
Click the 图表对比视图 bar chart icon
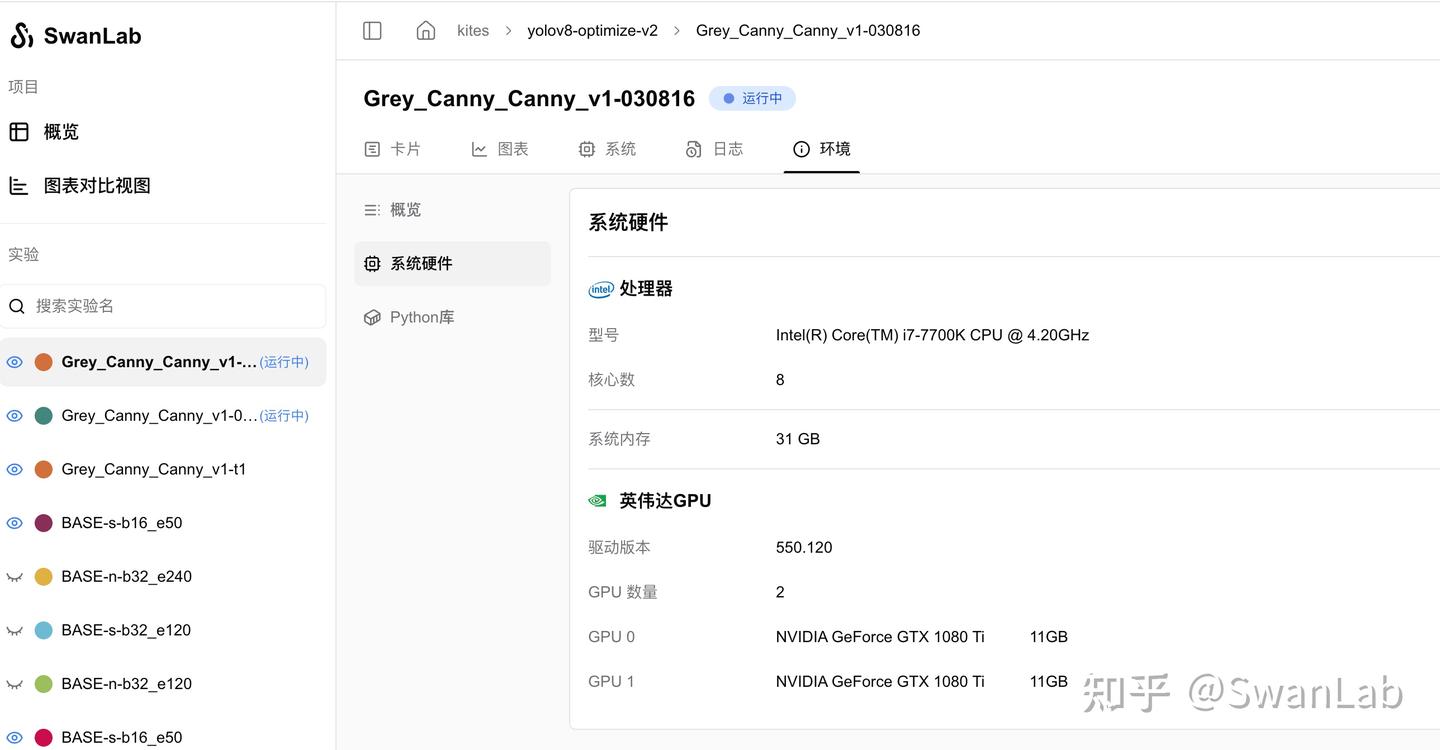coord(19,186)
